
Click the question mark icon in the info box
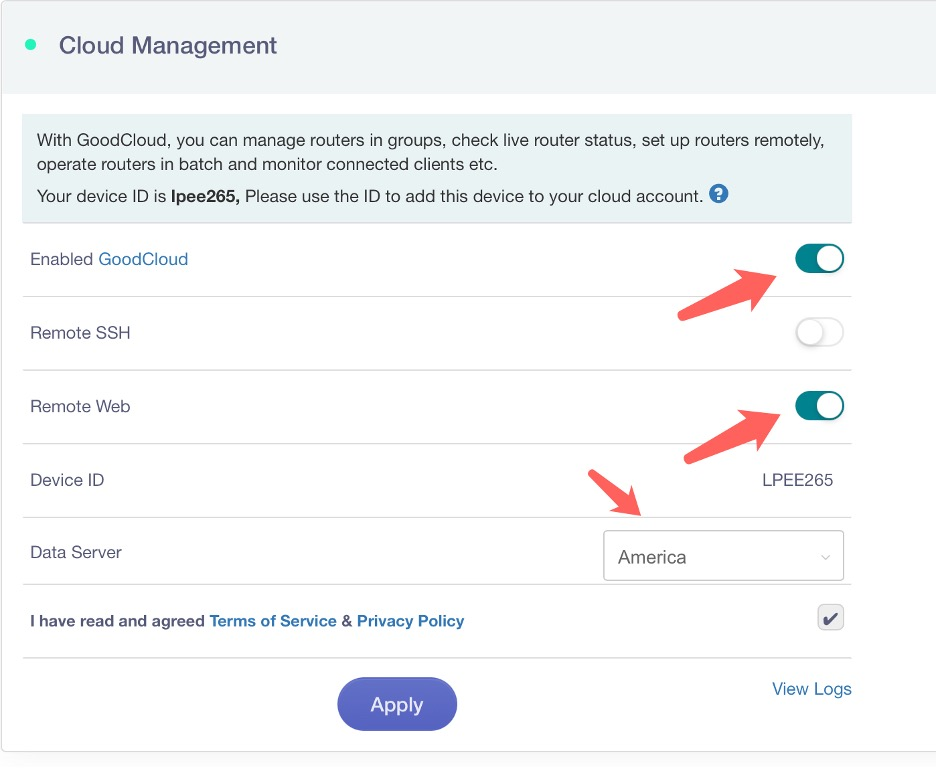click(x=718, y=194)
